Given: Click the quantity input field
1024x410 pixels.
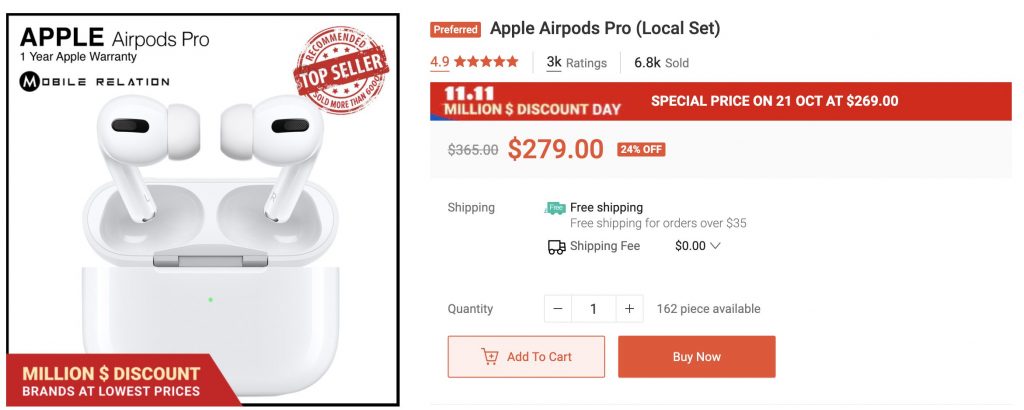Looking at the screenshot, I should [x=593, y=309].
